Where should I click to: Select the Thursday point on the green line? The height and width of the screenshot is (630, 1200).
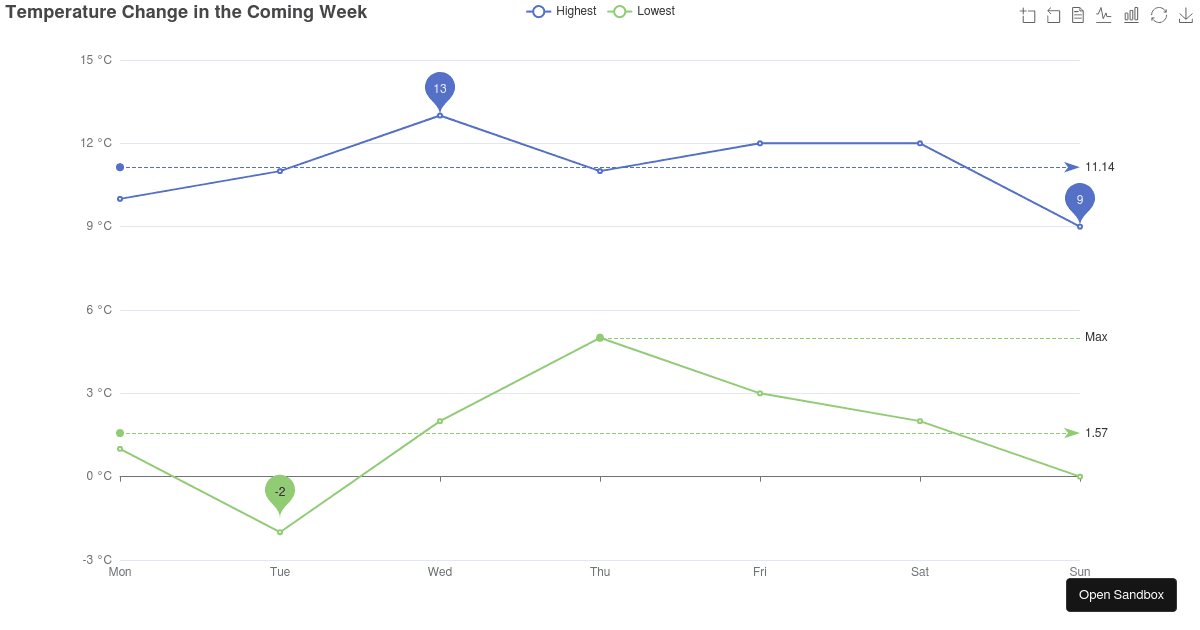600,338
